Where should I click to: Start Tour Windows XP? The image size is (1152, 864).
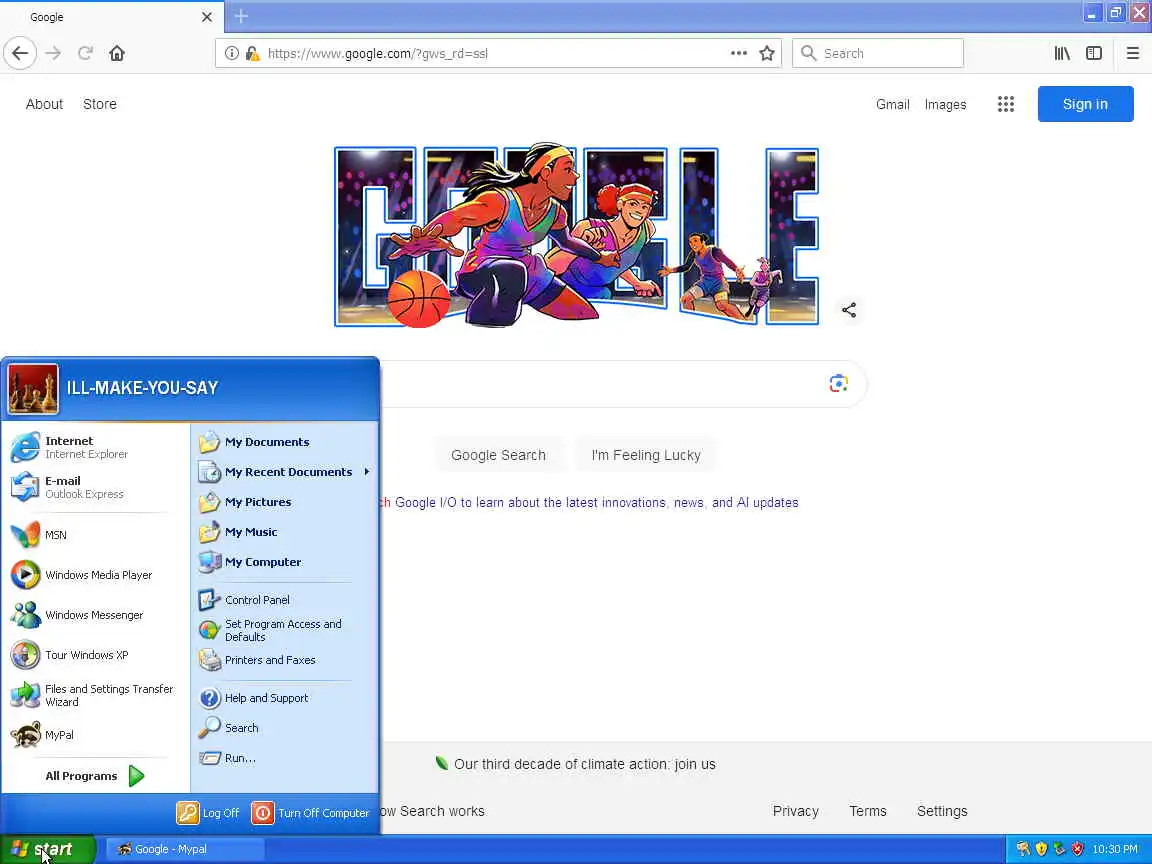[x=96, y=655]
